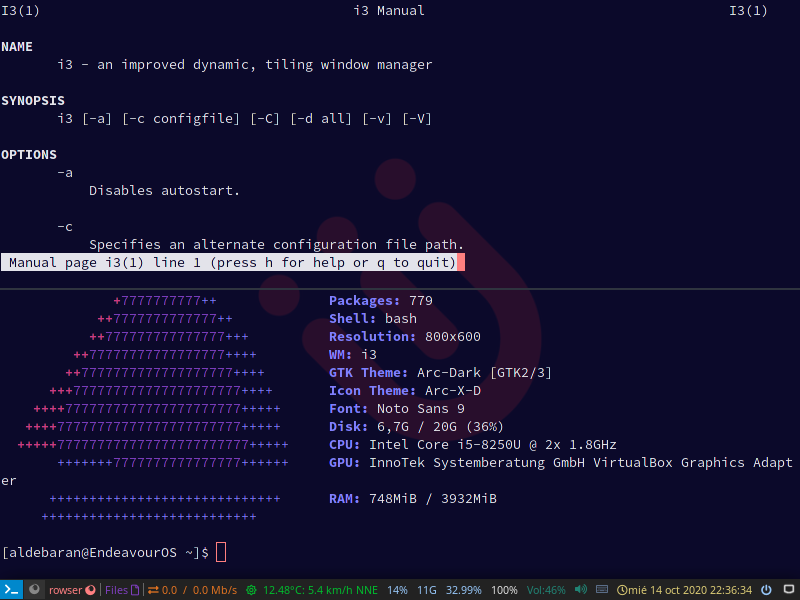Click the 'i3 Manual' title text
Viewport: 800px width, 600px height.
click(389, 11)
